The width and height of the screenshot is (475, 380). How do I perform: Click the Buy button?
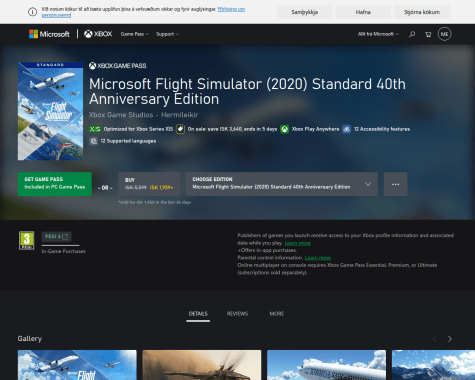pos(149,184)
